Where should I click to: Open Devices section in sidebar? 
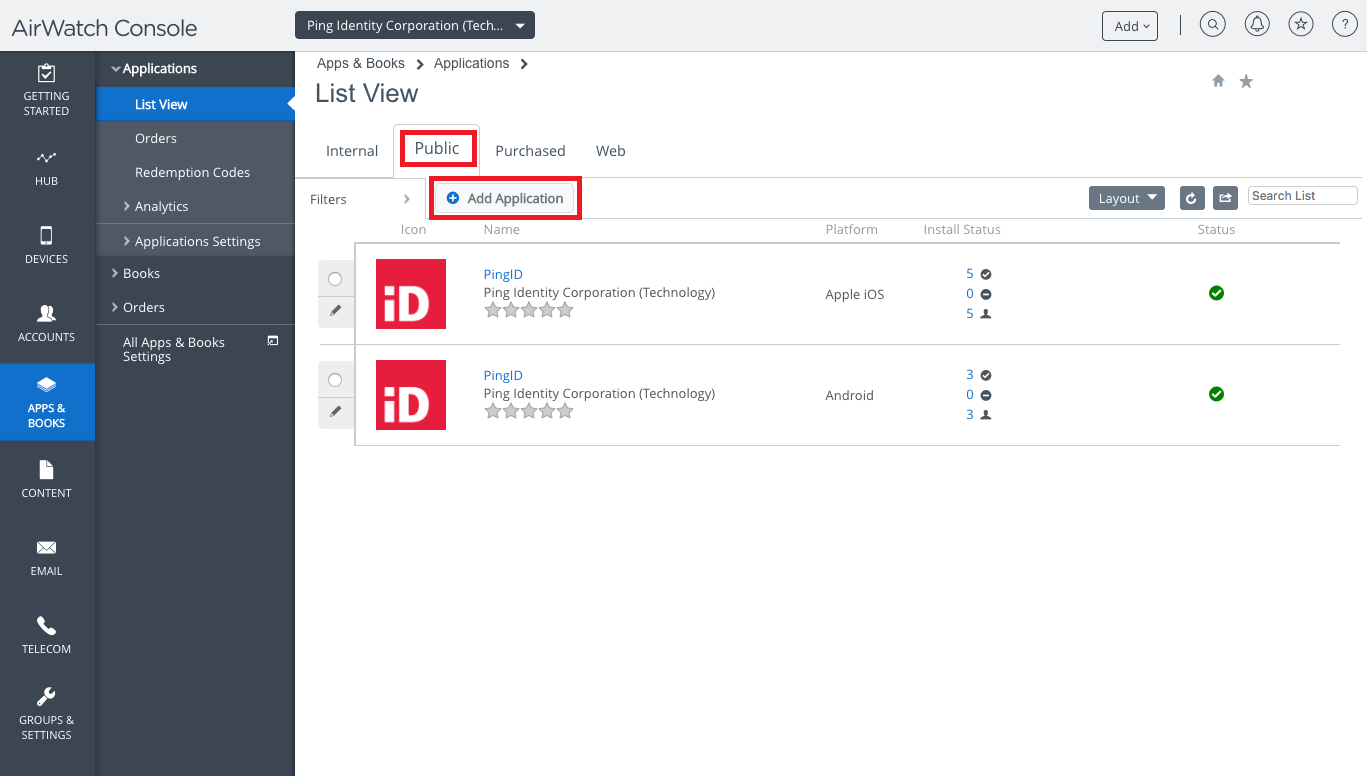coord(47,245)
